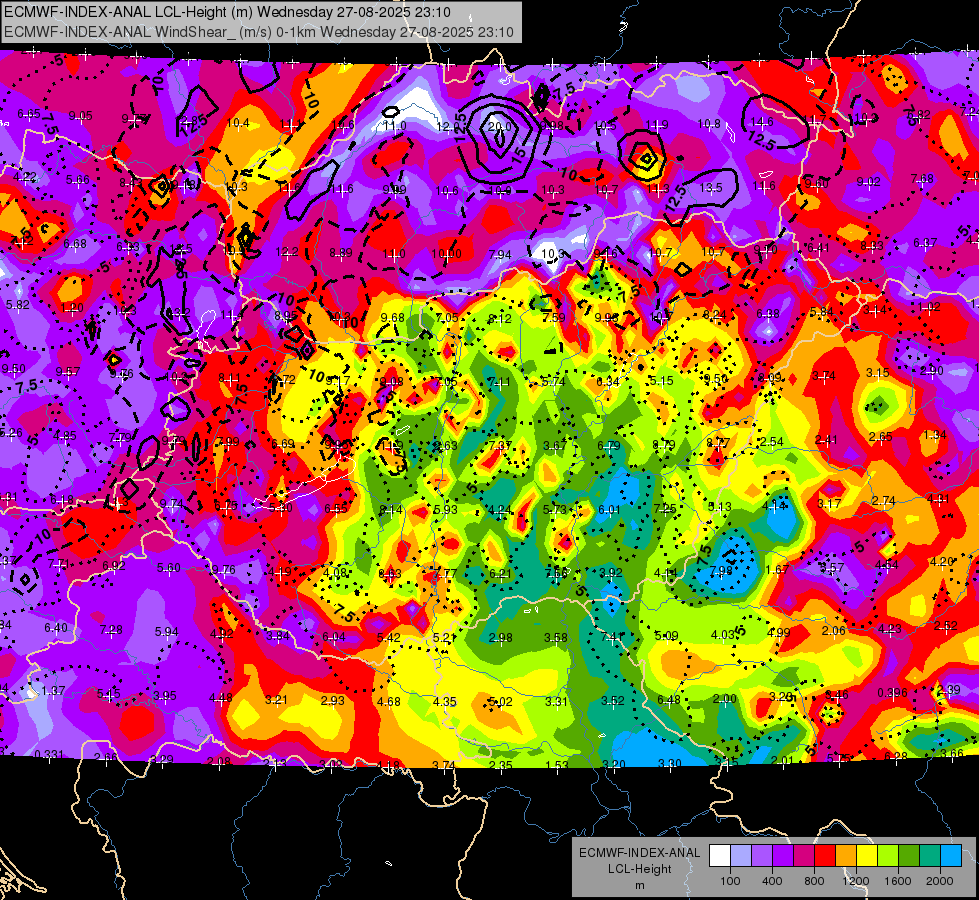This screenshot has height=900, width=979.
Task: Click the '3.52' grid value
Action: [x=612, y=701]
